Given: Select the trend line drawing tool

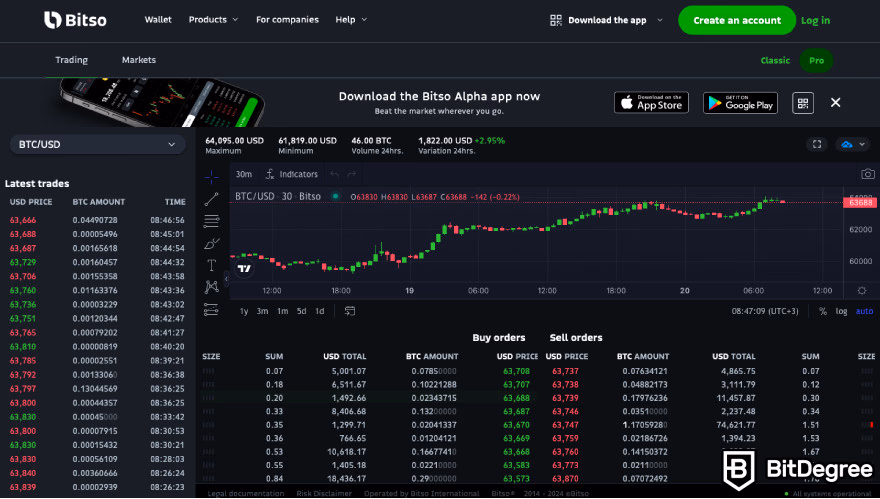Looking at the screenshot, I should [x=212, y=199].
